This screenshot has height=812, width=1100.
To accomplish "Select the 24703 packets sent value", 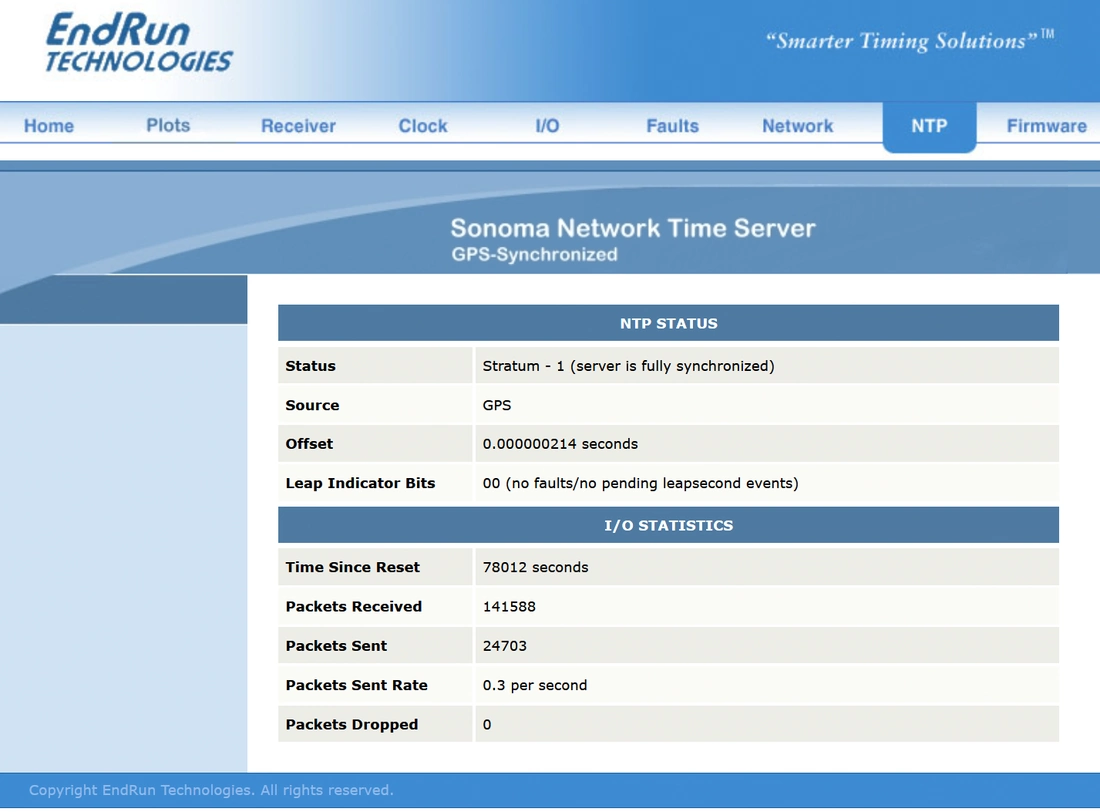I will pos(504,646).
